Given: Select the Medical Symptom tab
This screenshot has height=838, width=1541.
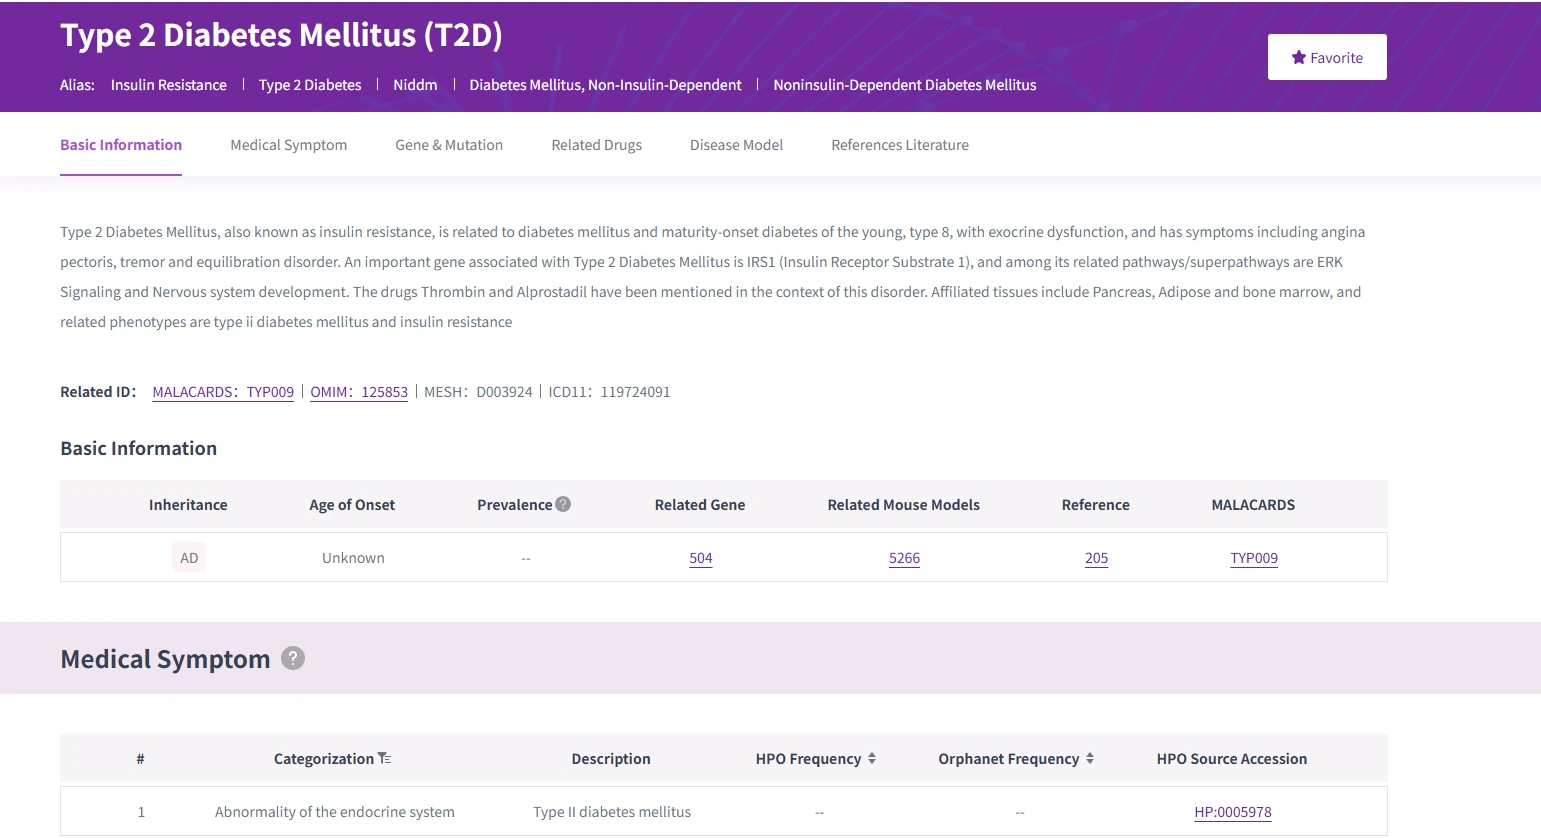Looking at the screenshot, I should click(x=288, y=144).
